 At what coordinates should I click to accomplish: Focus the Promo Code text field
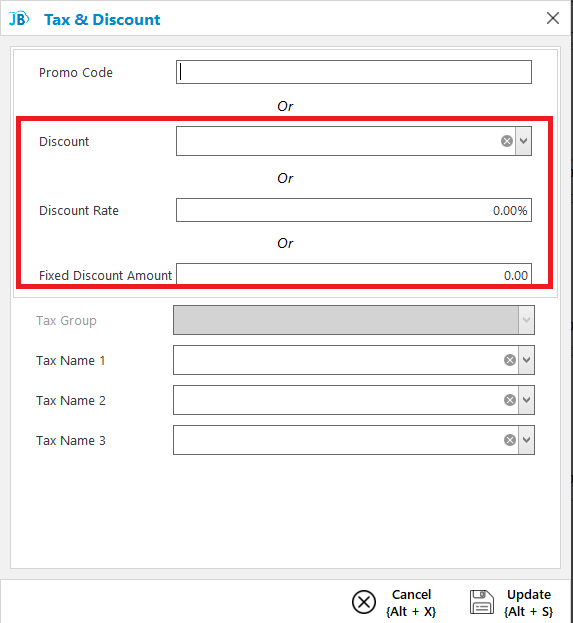pos(354,72)
